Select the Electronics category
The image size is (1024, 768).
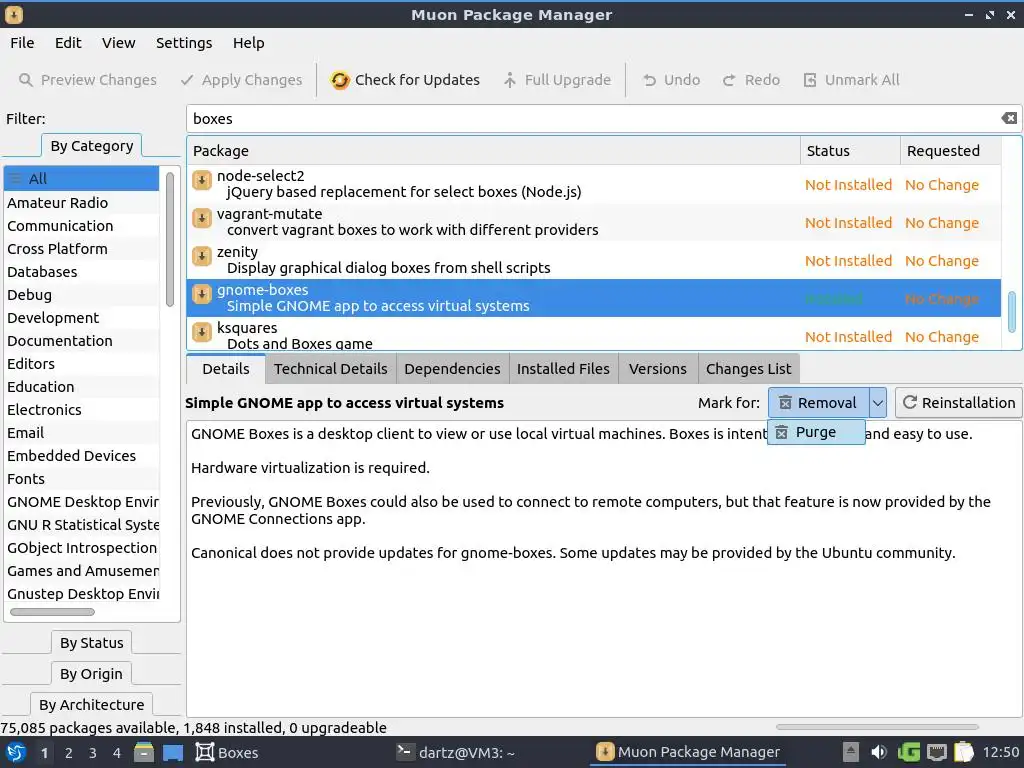click(x=82, y=409)
